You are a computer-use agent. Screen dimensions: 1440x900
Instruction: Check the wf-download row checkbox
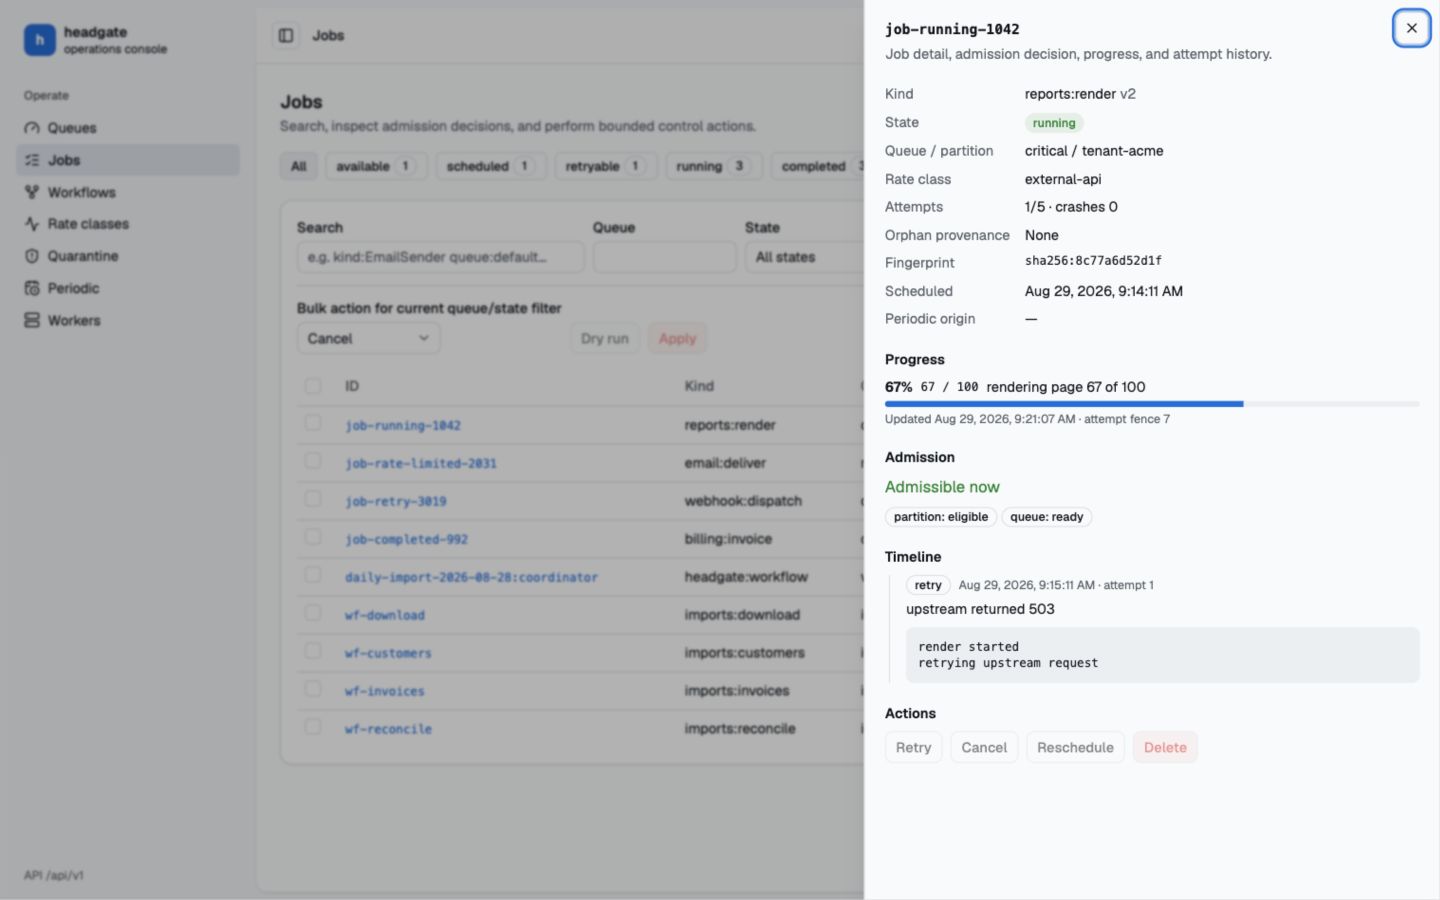tap(313, 613)
